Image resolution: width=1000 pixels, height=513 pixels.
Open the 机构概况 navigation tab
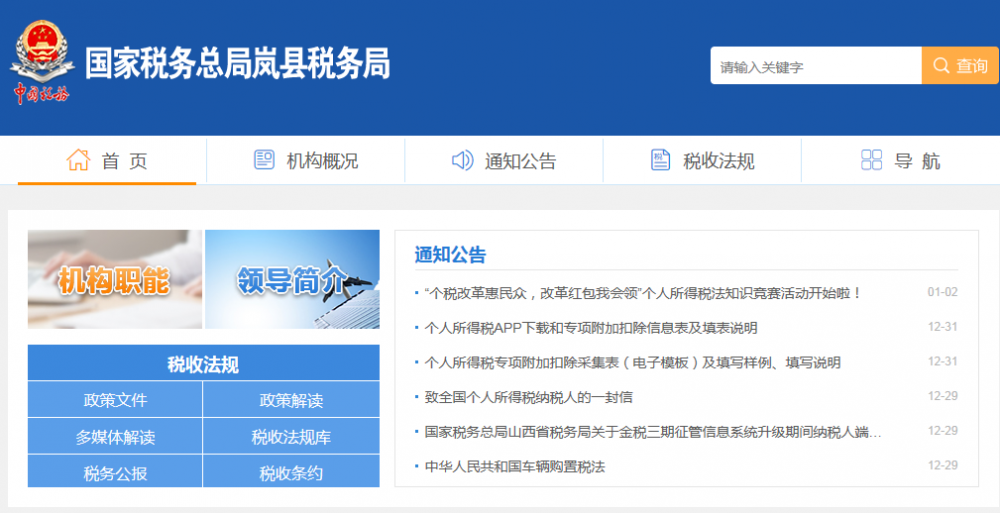pos(305,161)
